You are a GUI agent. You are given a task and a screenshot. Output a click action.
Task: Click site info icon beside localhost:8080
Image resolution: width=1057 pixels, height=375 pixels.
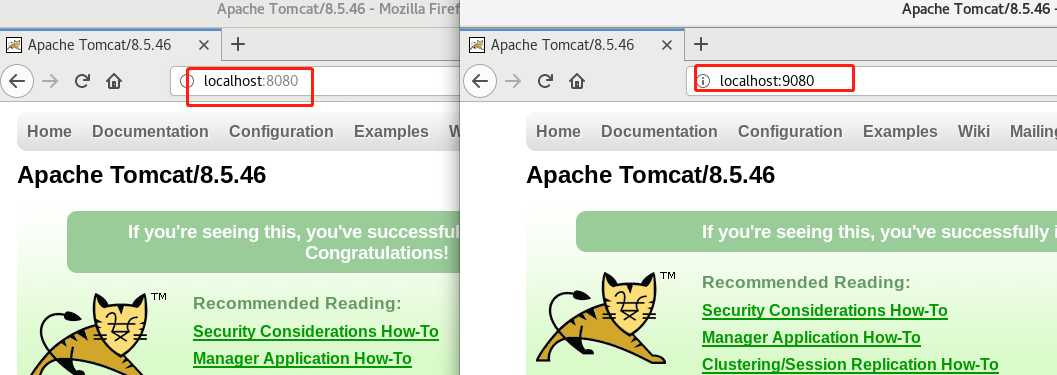click(x=188, y=82)
